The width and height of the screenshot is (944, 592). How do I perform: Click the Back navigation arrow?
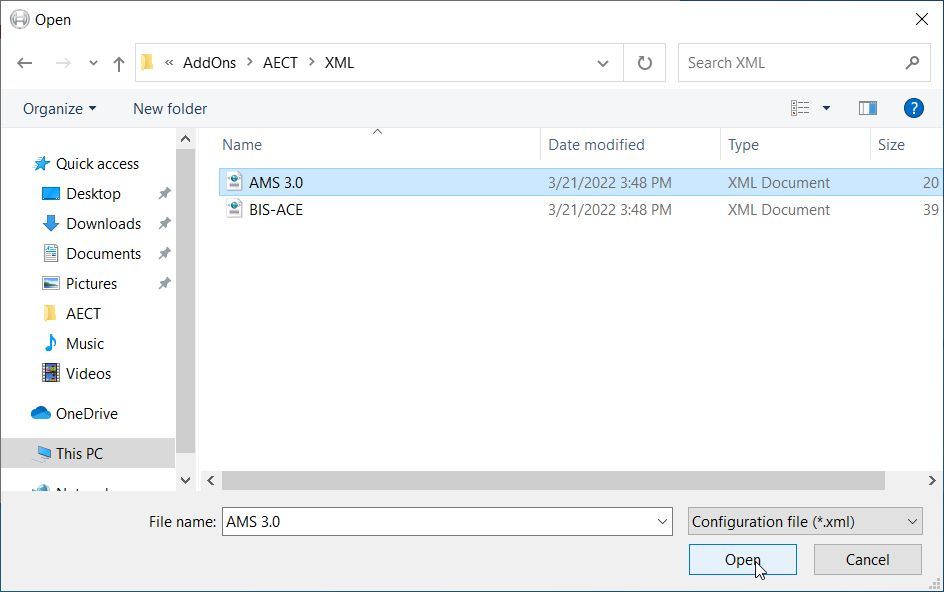coord(25,63)
